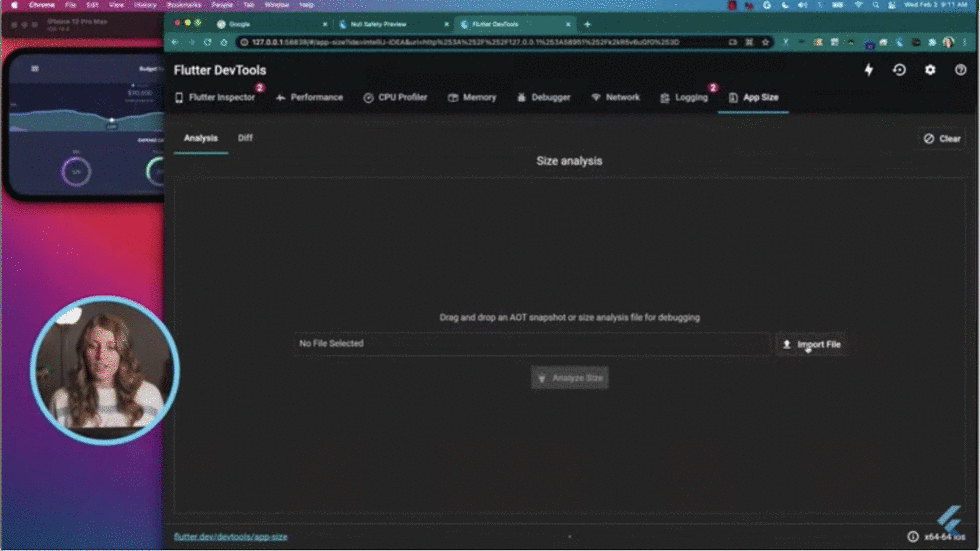The height and width of the screenshot is (551, 980).
Task: Open the History menu
Action: [145, 5]
